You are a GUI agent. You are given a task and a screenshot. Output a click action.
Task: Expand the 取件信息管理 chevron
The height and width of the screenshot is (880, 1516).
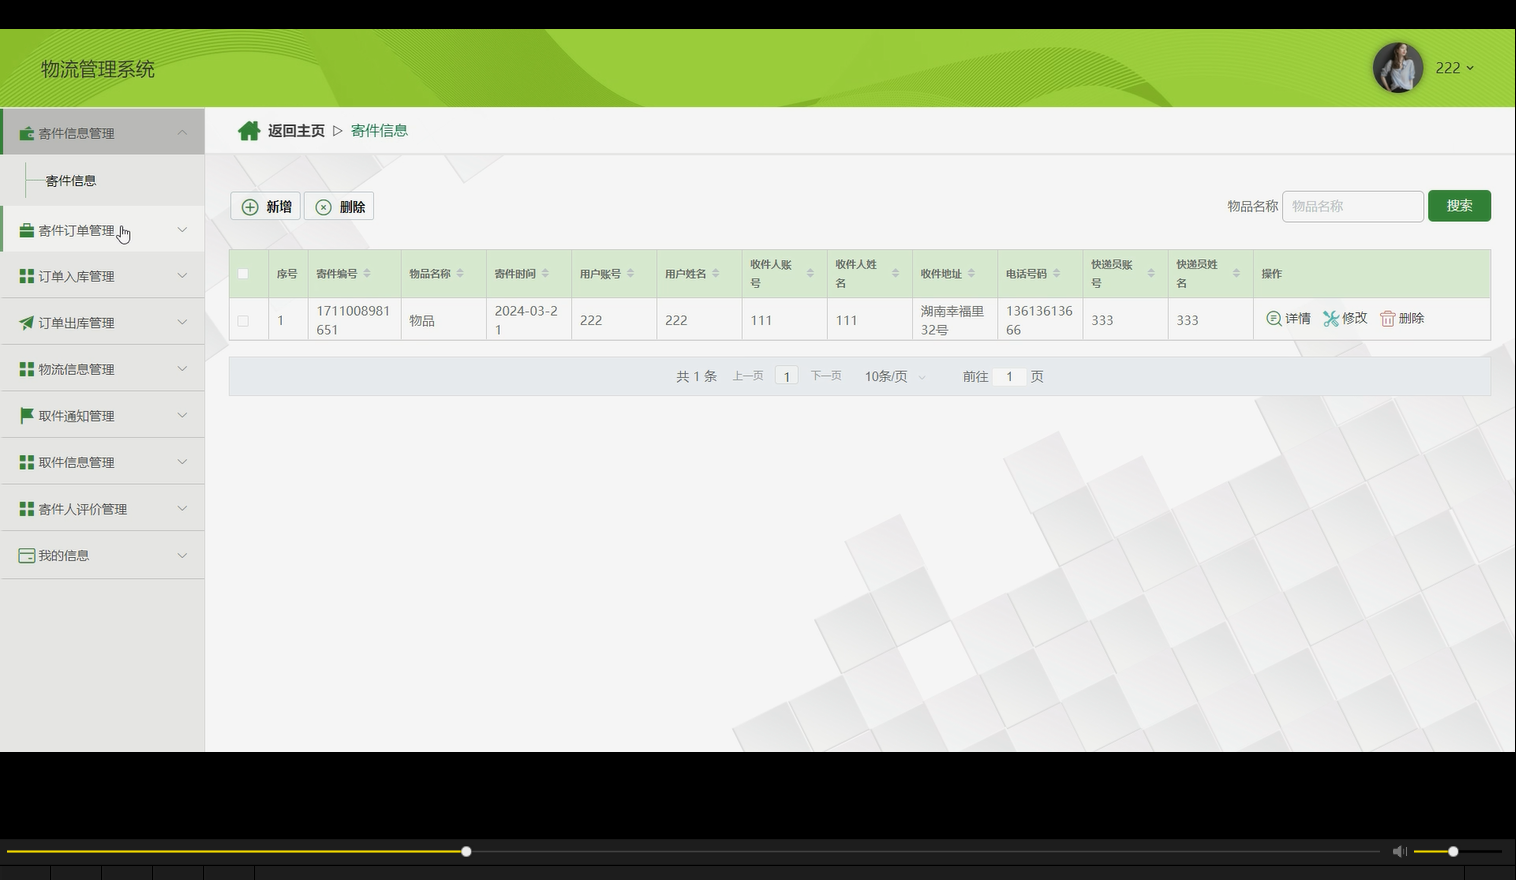tap(182, 462)
